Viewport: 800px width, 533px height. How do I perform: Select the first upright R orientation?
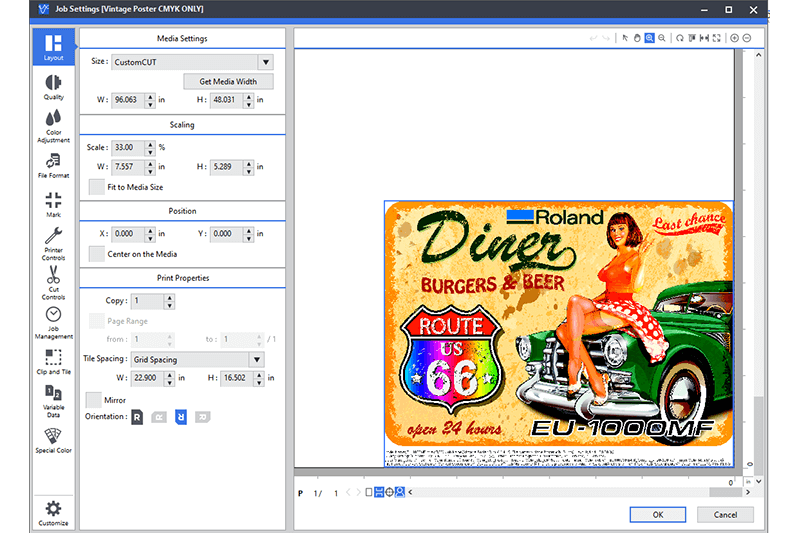[x=137, y=417]
